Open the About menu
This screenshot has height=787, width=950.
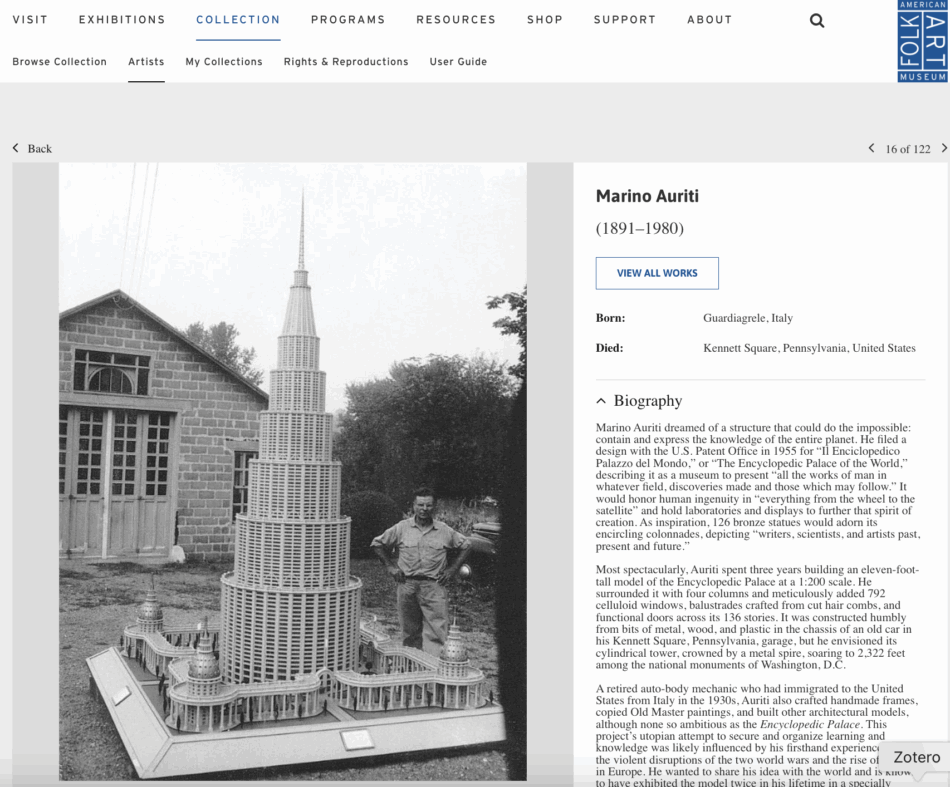click(x=710, y=20)
